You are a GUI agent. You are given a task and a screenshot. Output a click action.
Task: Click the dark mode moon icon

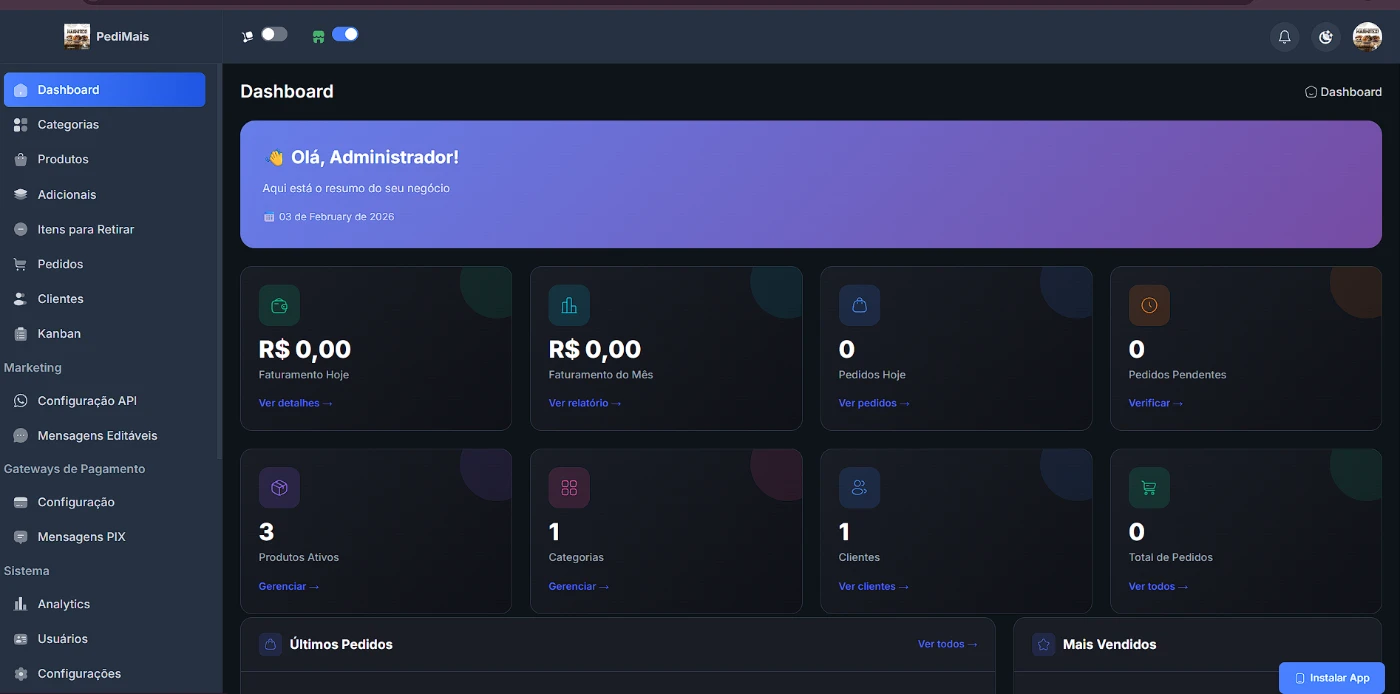1326,37
